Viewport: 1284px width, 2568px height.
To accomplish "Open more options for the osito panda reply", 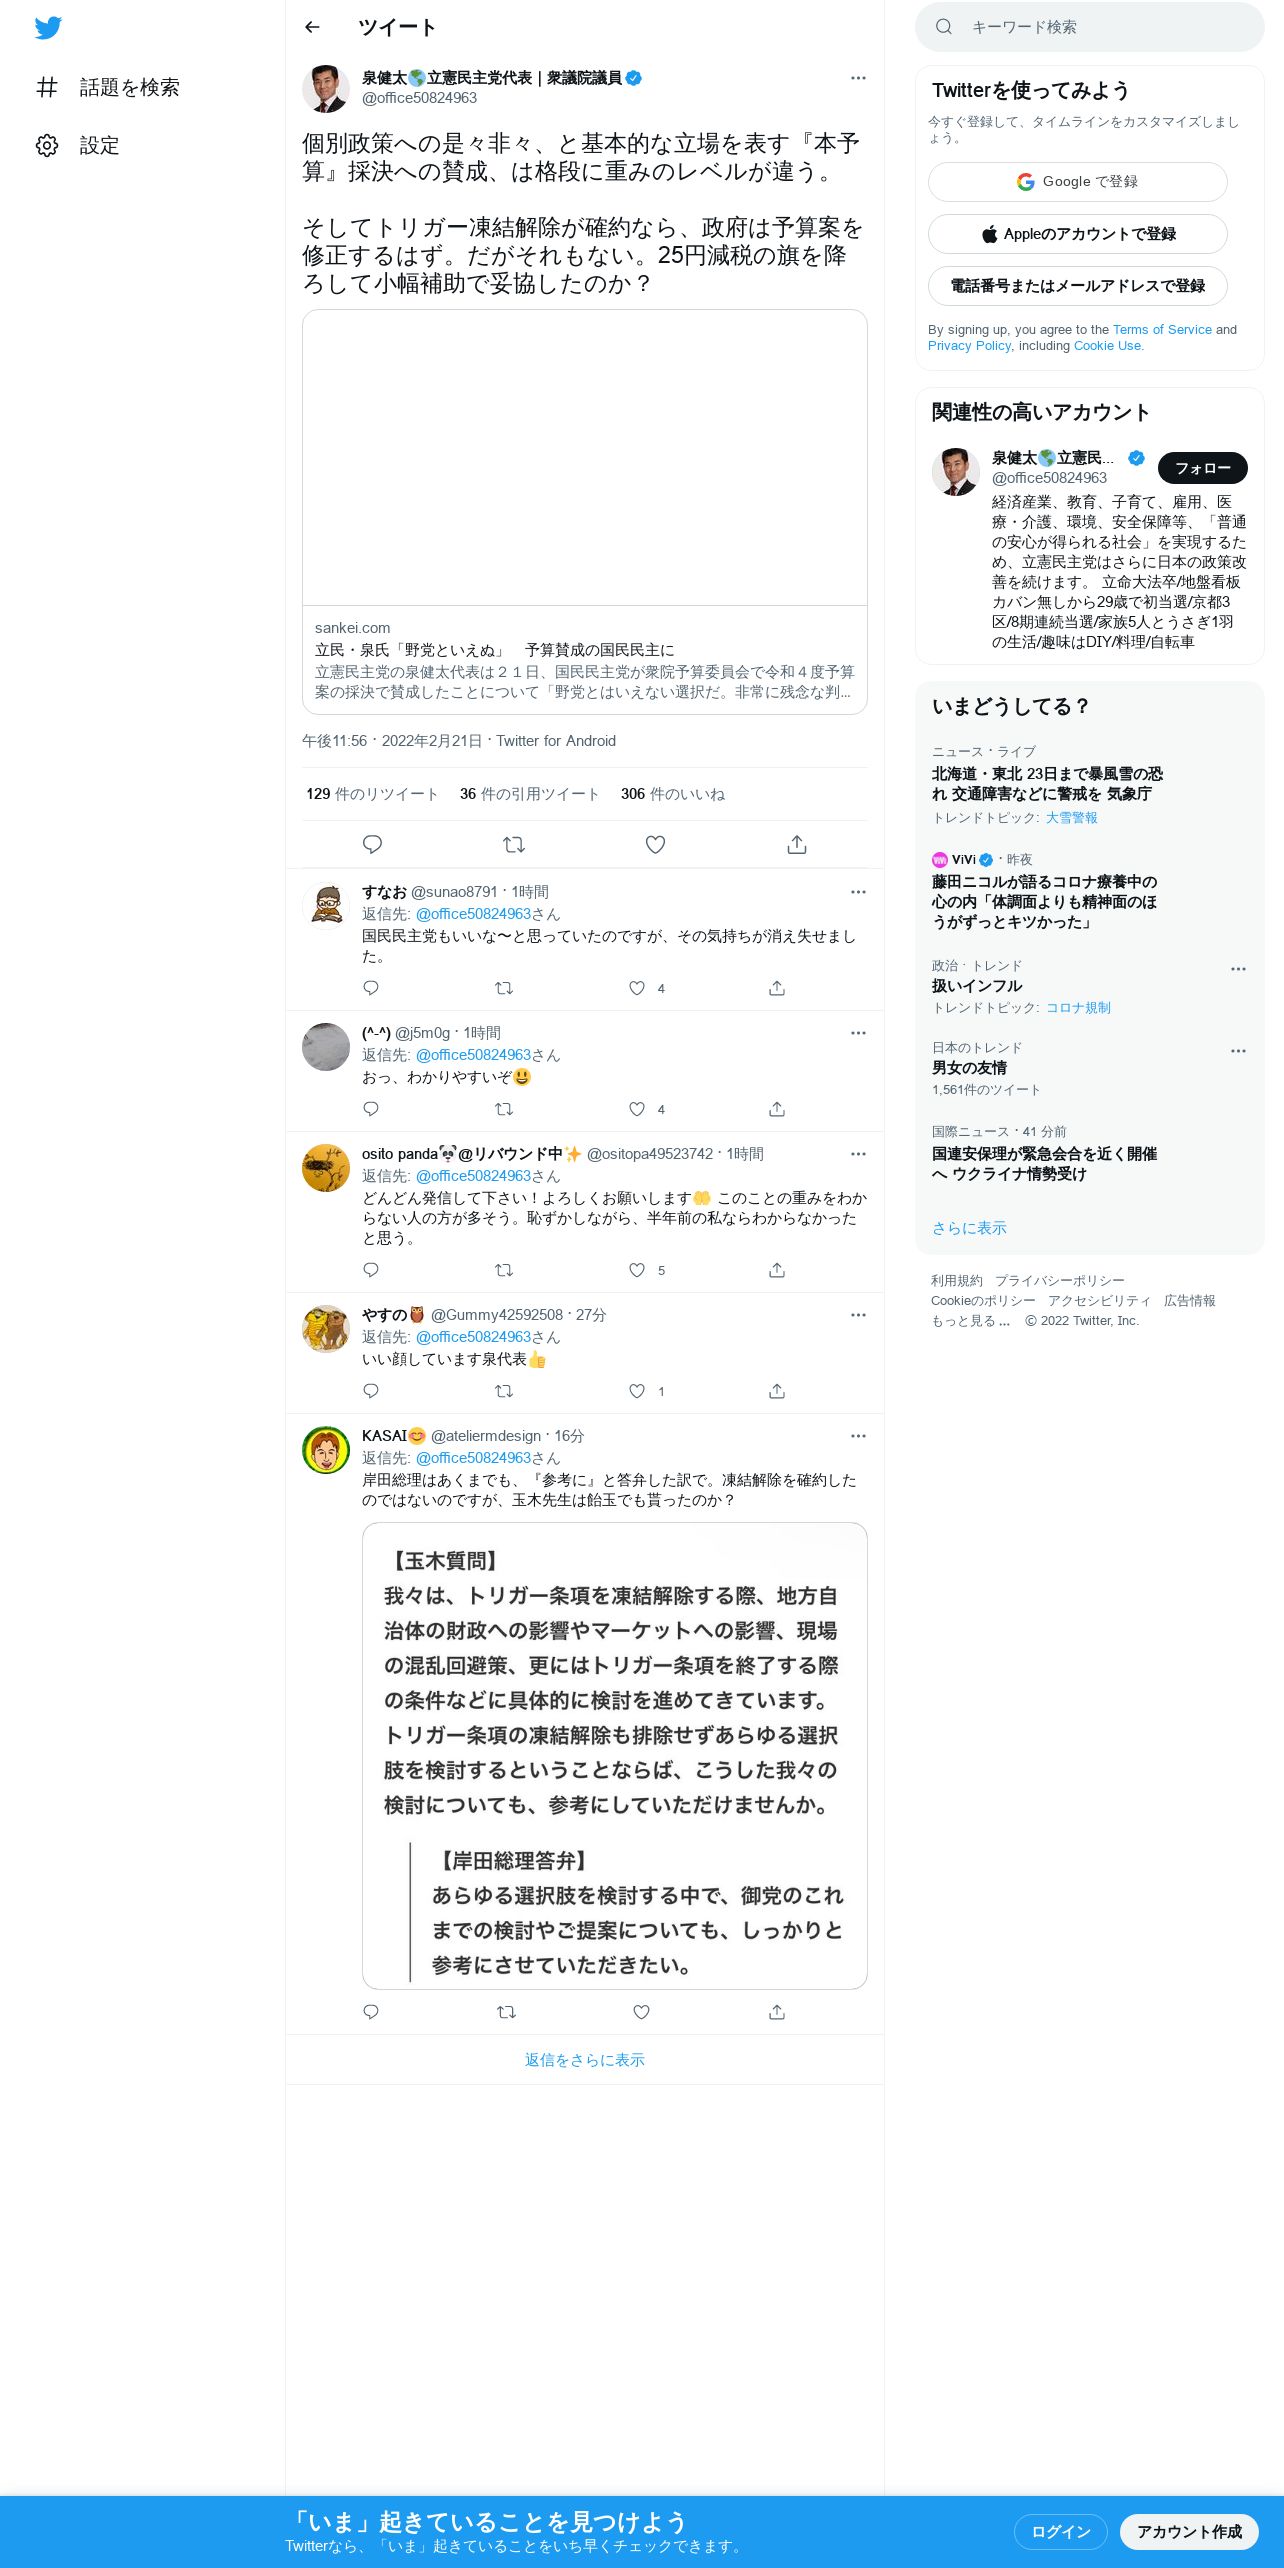I will tap(858, 1154).
